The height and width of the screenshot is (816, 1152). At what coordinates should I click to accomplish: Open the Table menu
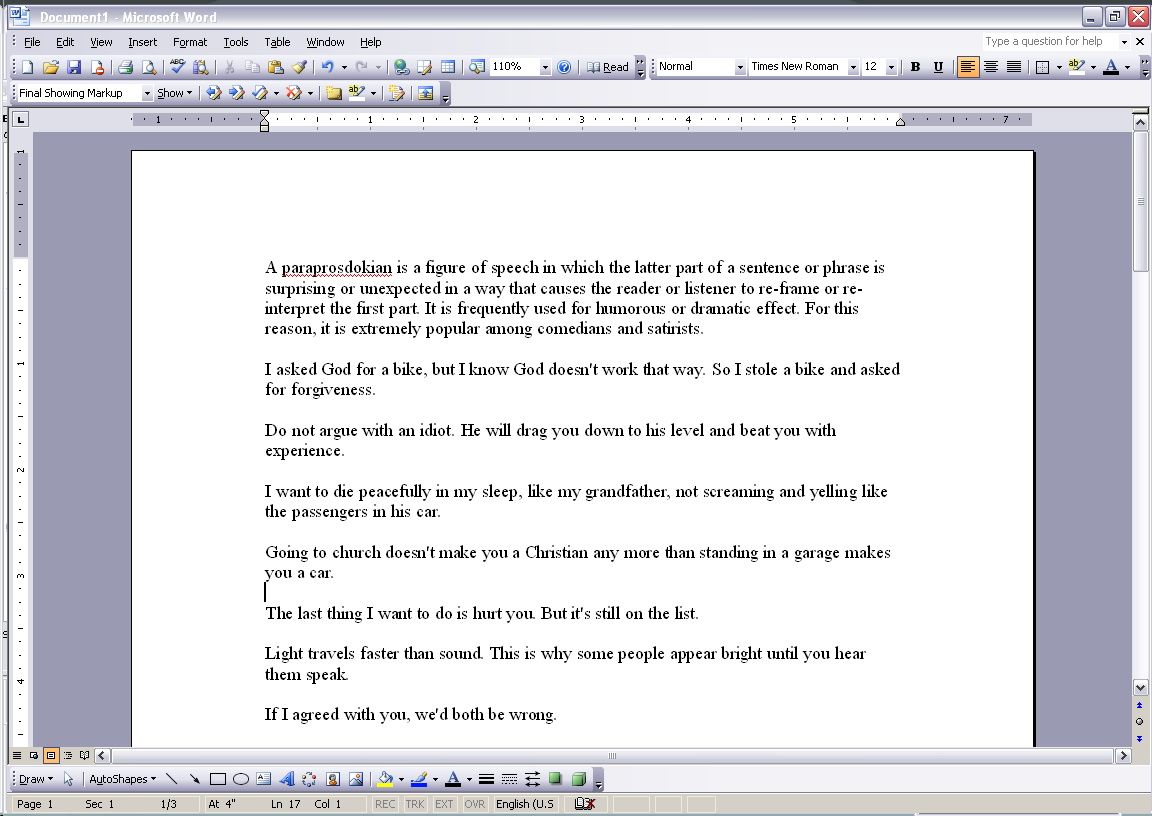[x=277, y=42]
